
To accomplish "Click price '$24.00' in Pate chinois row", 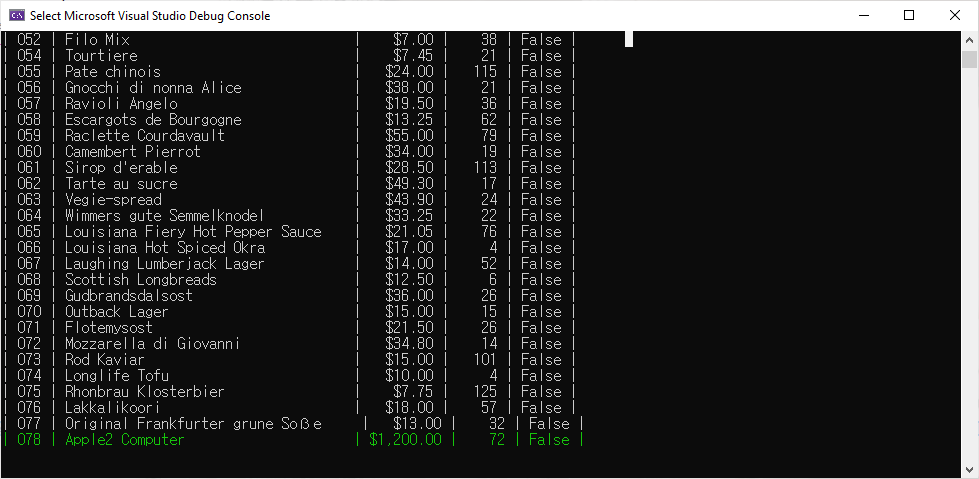I will [x=410, y=72].
